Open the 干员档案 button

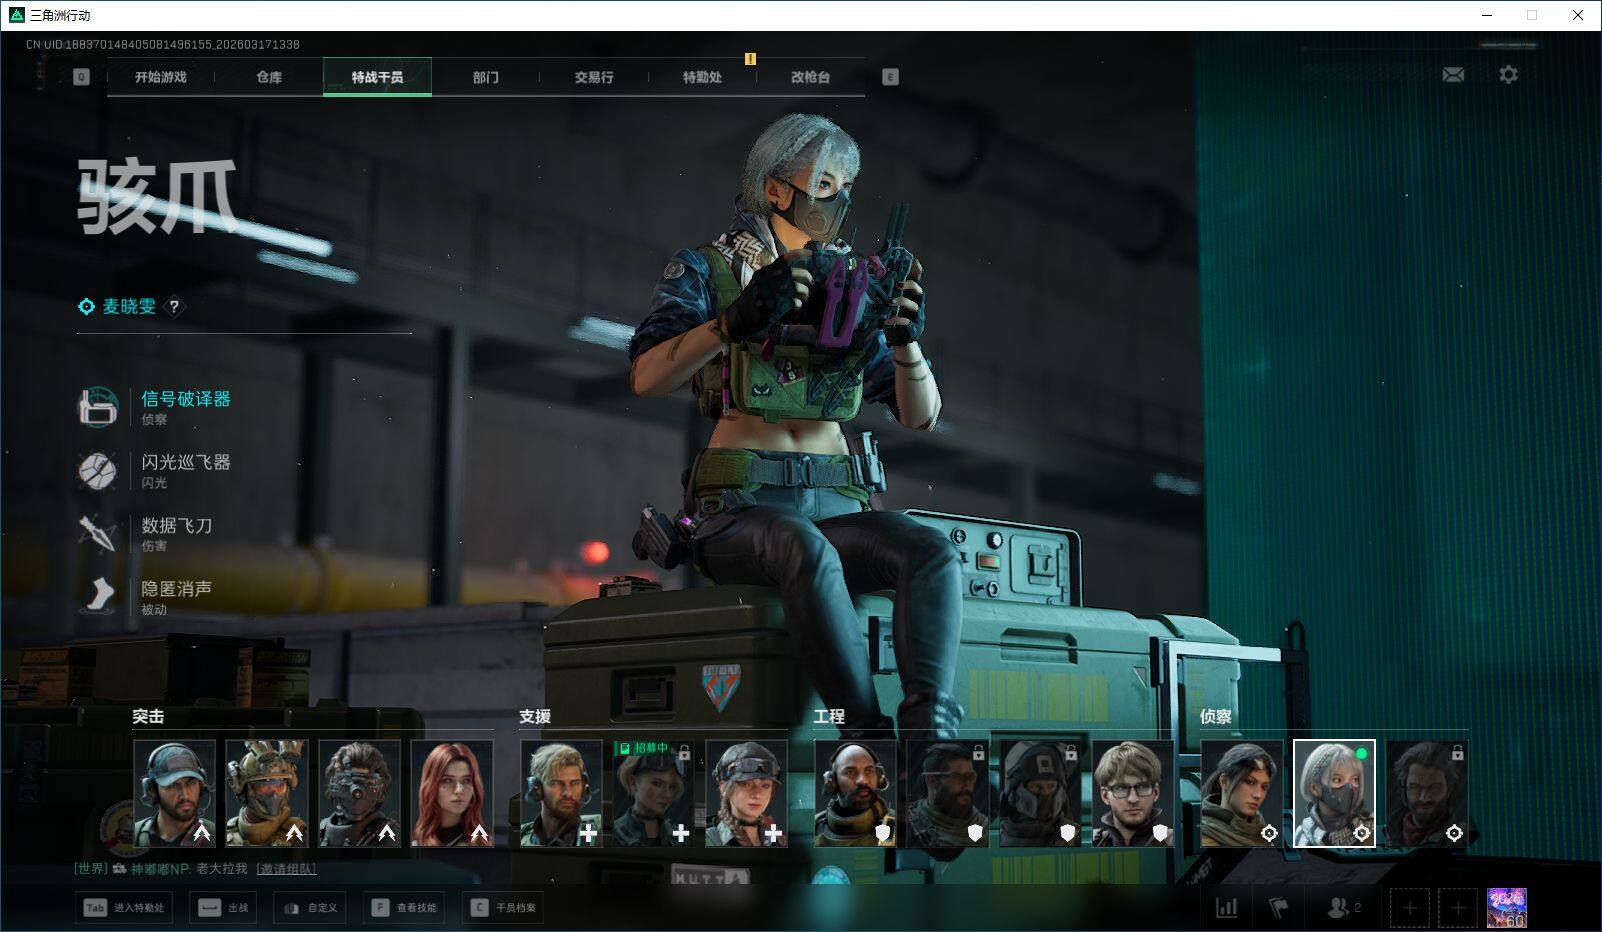click(x=505, y=908)
